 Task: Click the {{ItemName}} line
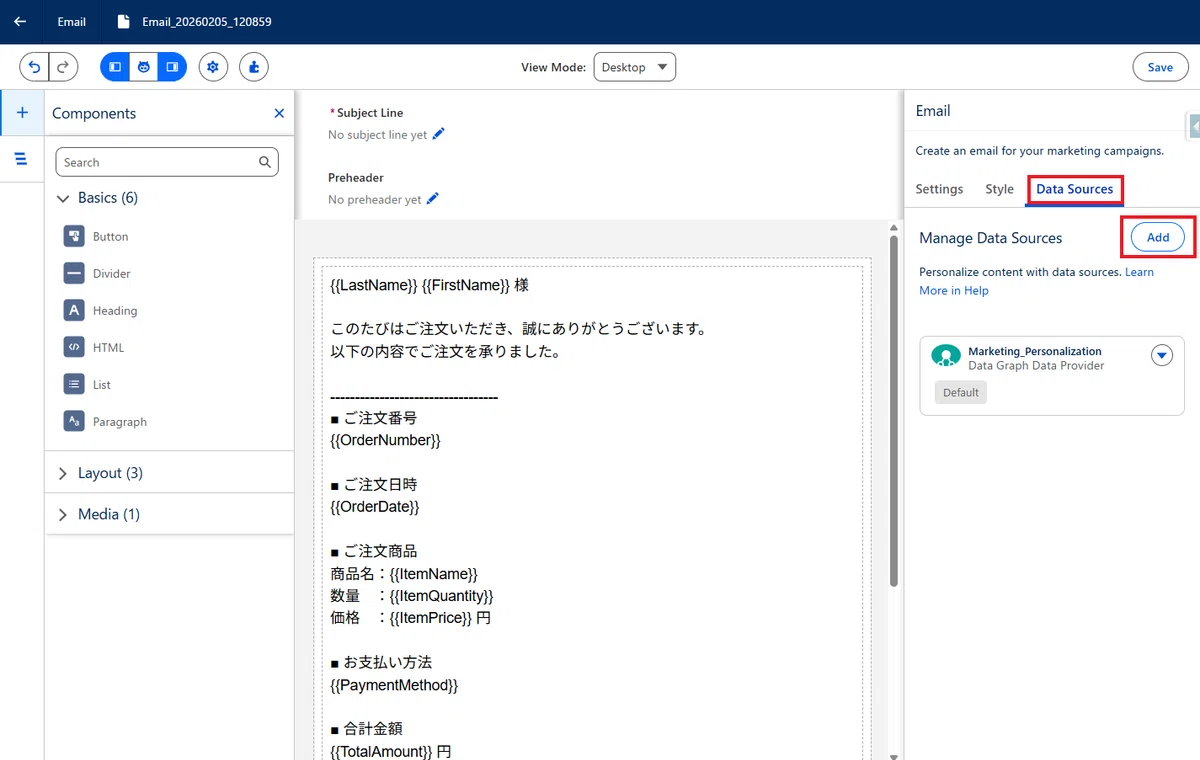coord(404,573)
